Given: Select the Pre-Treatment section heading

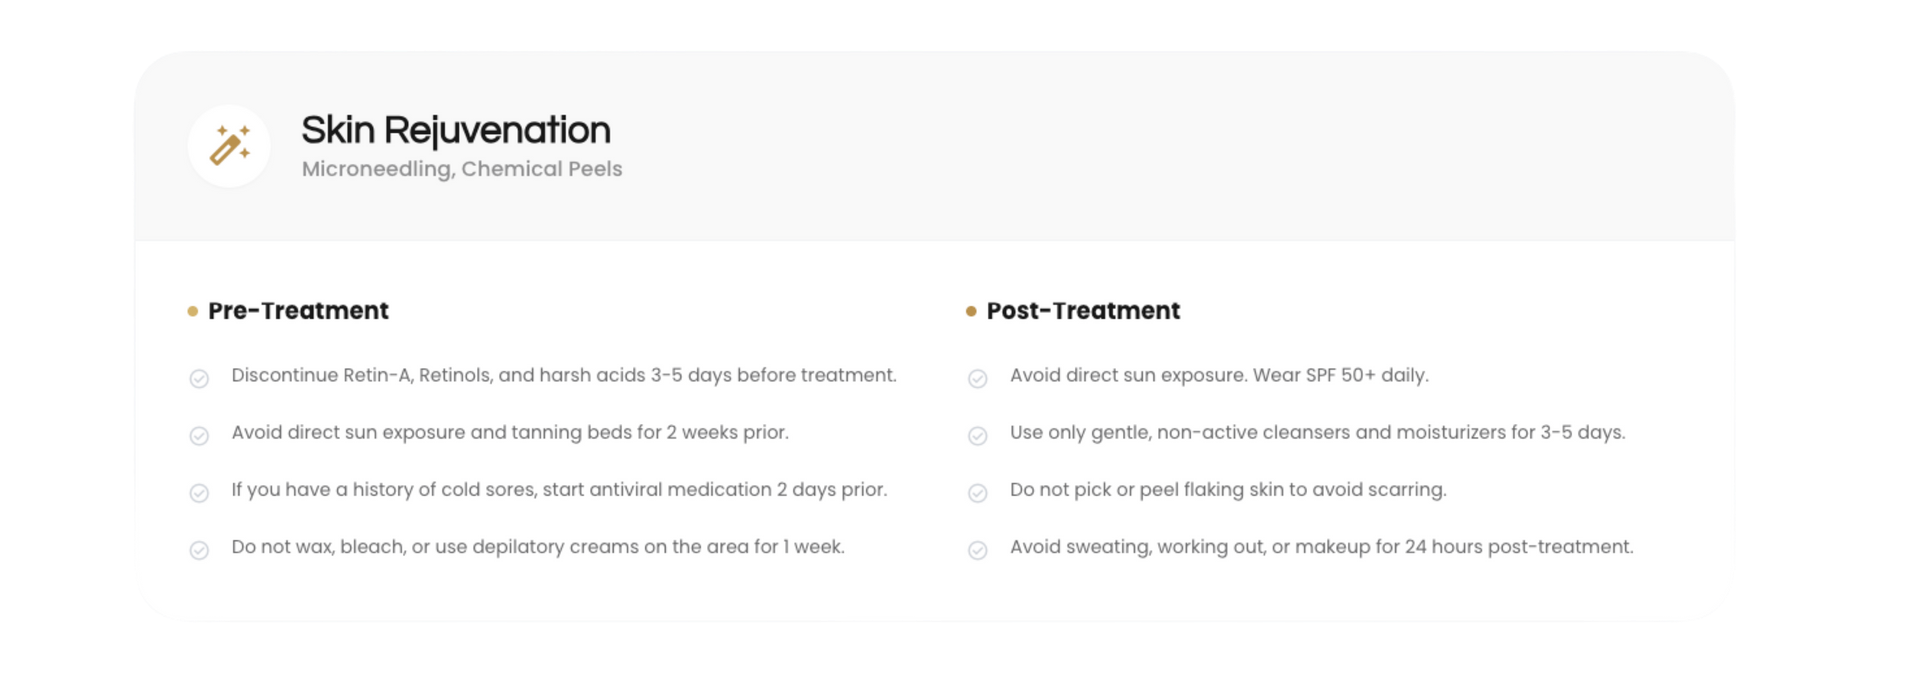Looking at the screenshot, I should [298, 311].
